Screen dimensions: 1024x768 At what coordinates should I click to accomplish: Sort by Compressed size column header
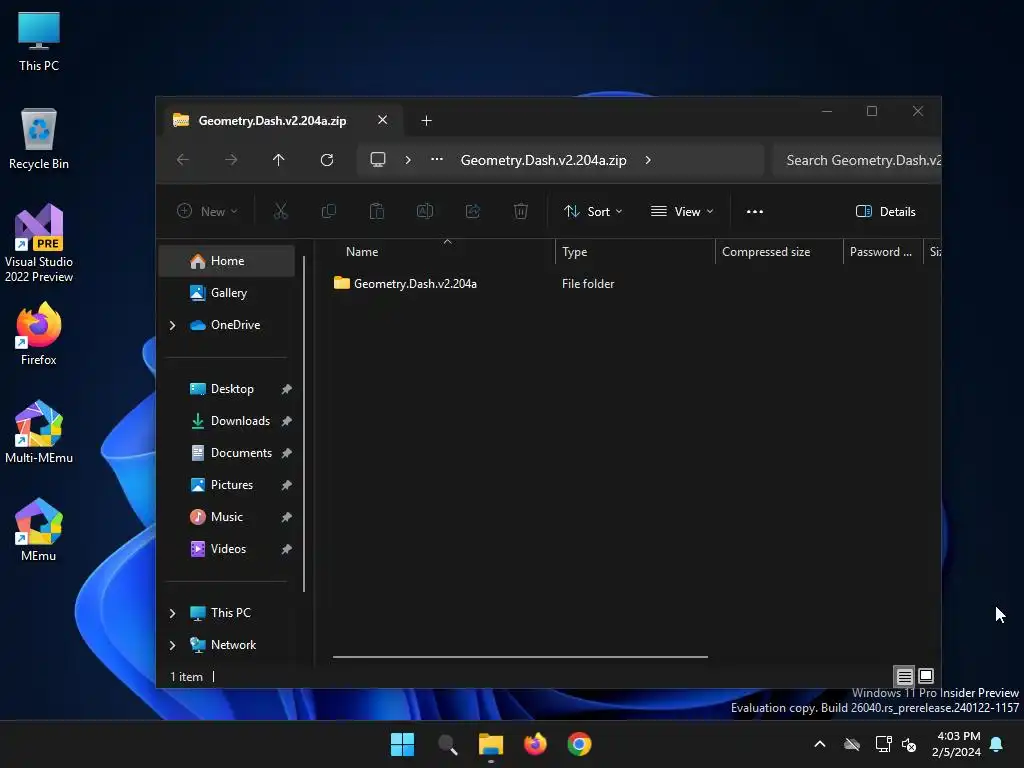(x=779, y=252)
